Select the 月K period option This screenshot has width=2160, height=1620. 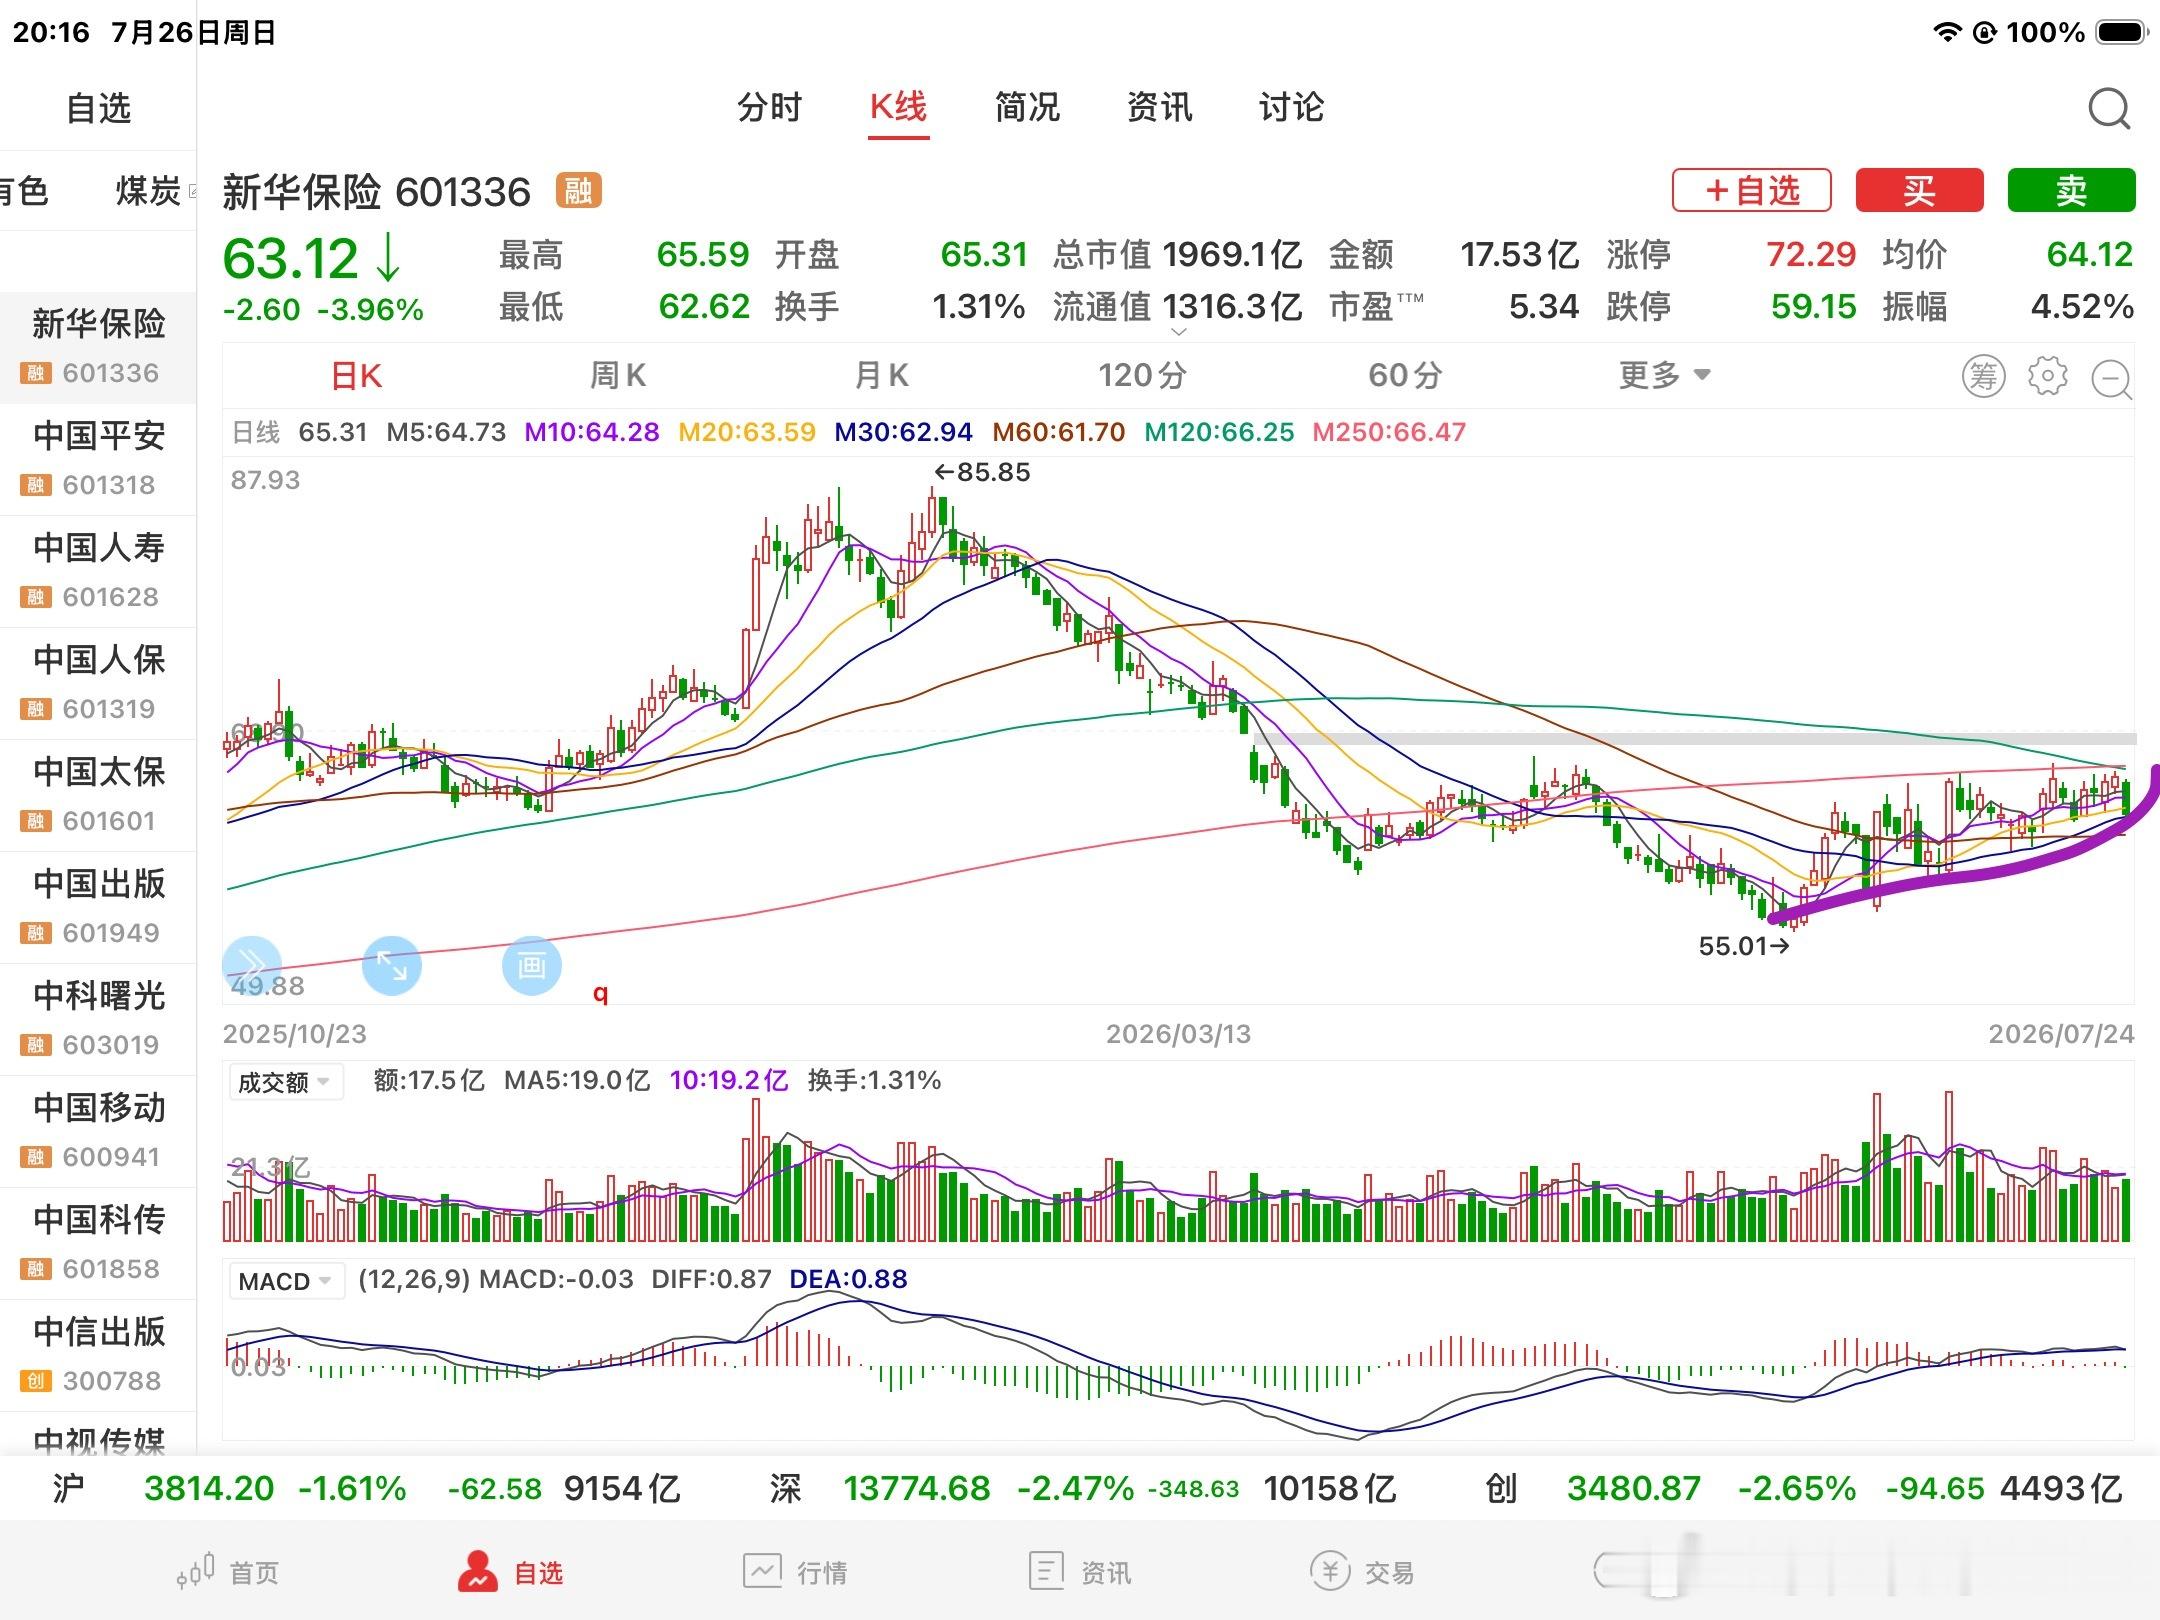[881, 376]
